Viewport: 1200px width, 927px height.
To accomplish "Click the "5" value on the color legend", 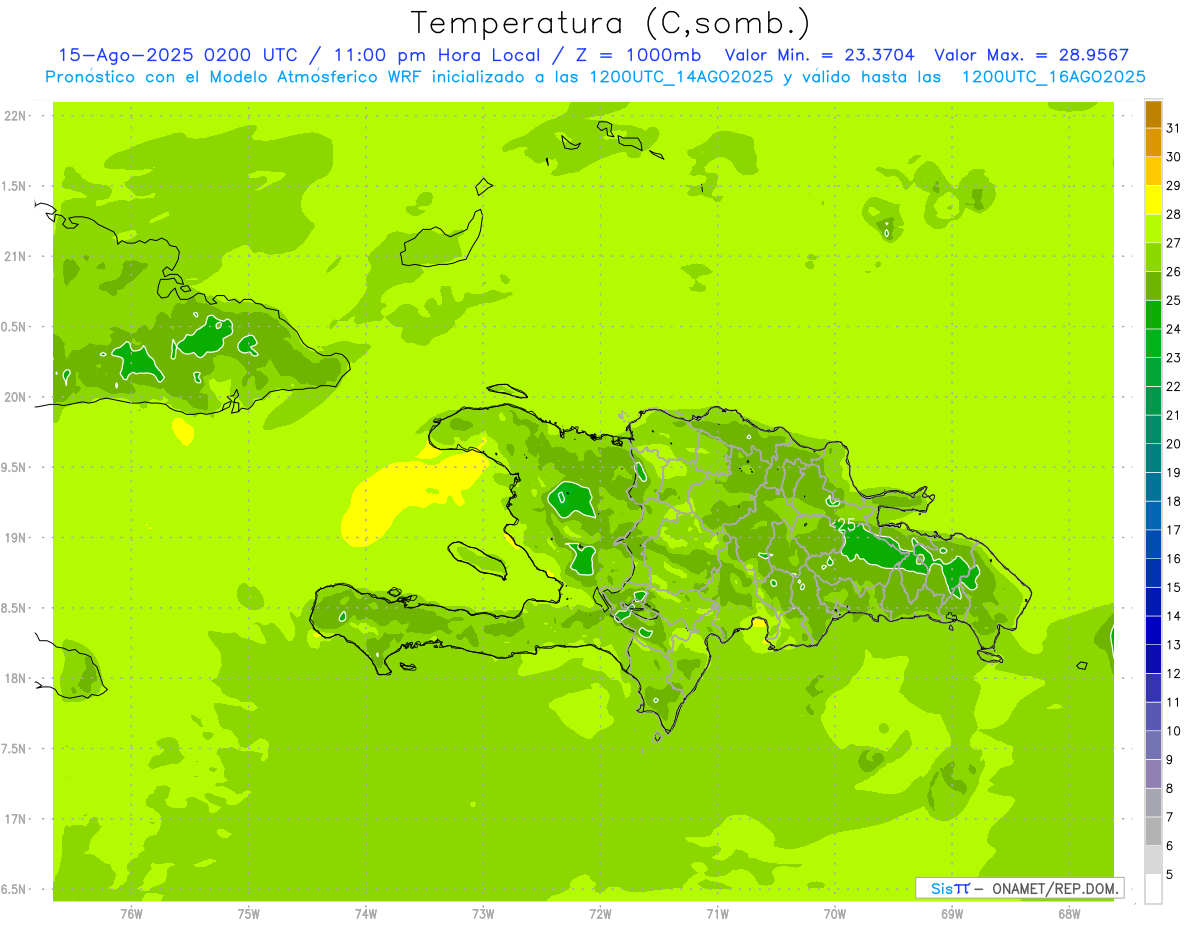I will (1170, 874).
